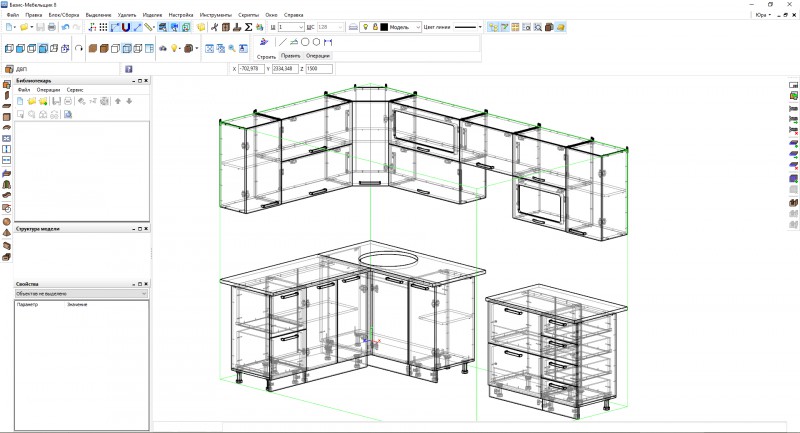Screen dimensions: 800x433
Task: Undo the last action
Action: tap(65, 27)
